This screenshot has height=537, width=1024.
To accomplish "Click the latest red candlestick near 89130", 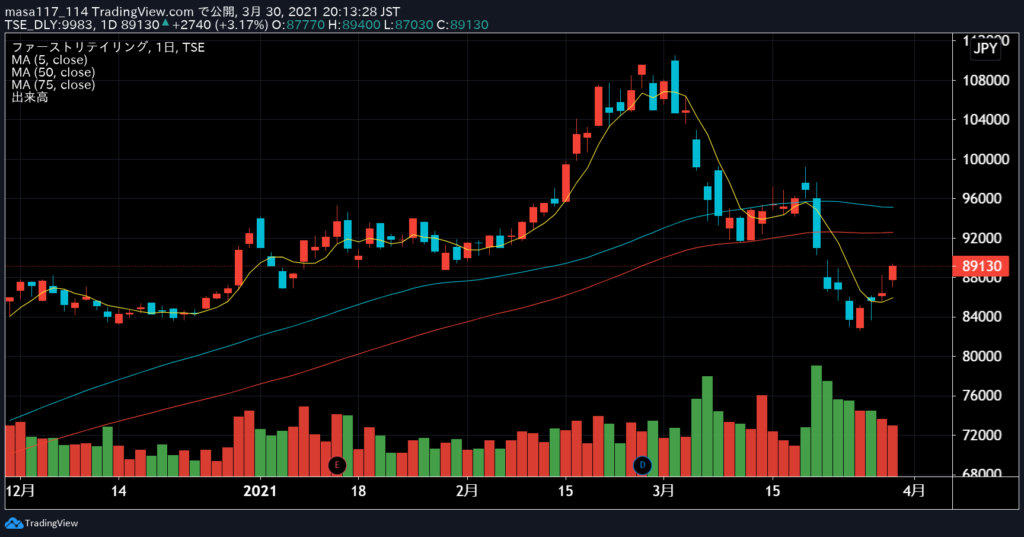I will [x=893, y=273].
